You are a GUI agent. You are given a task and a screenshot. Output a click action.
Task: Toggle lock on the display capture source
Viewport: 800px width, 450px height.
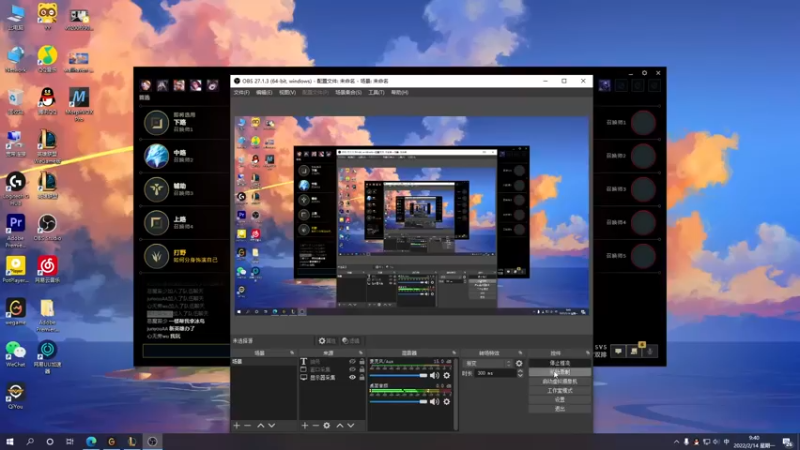pos(362,378)
